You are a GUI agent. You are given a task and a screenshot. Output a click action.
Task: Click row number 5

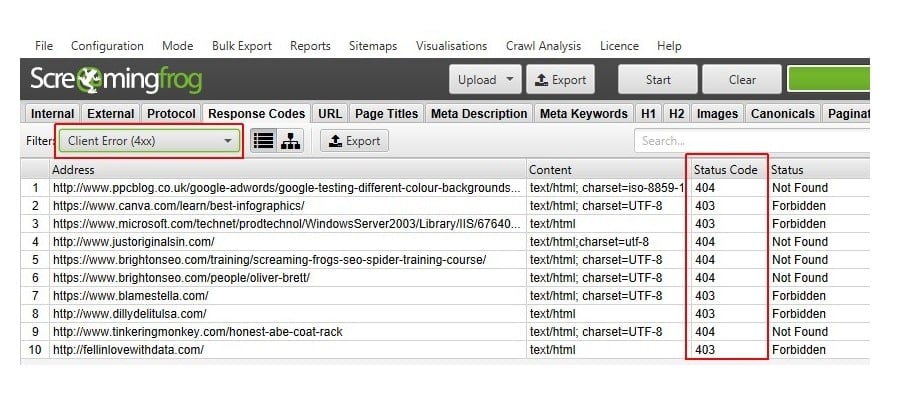[36, 260]
